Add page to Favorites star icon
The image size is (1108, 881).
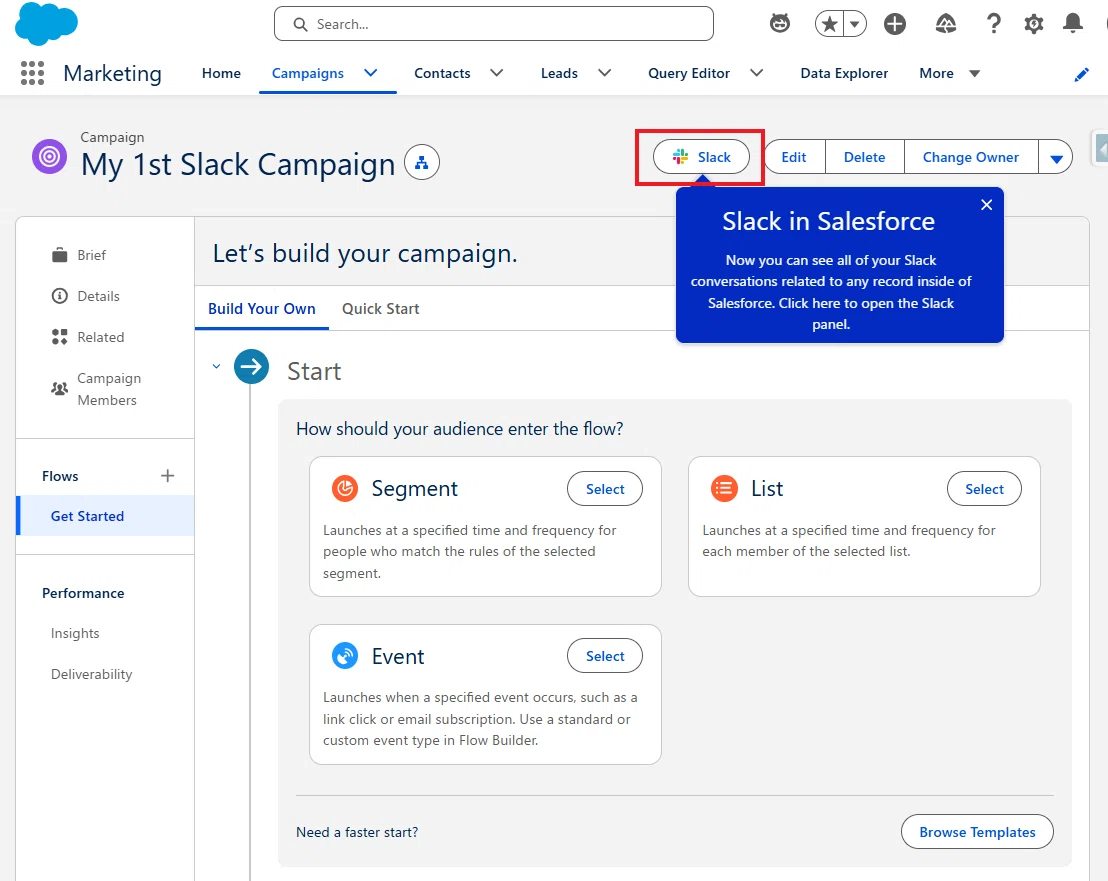[830, 24]
